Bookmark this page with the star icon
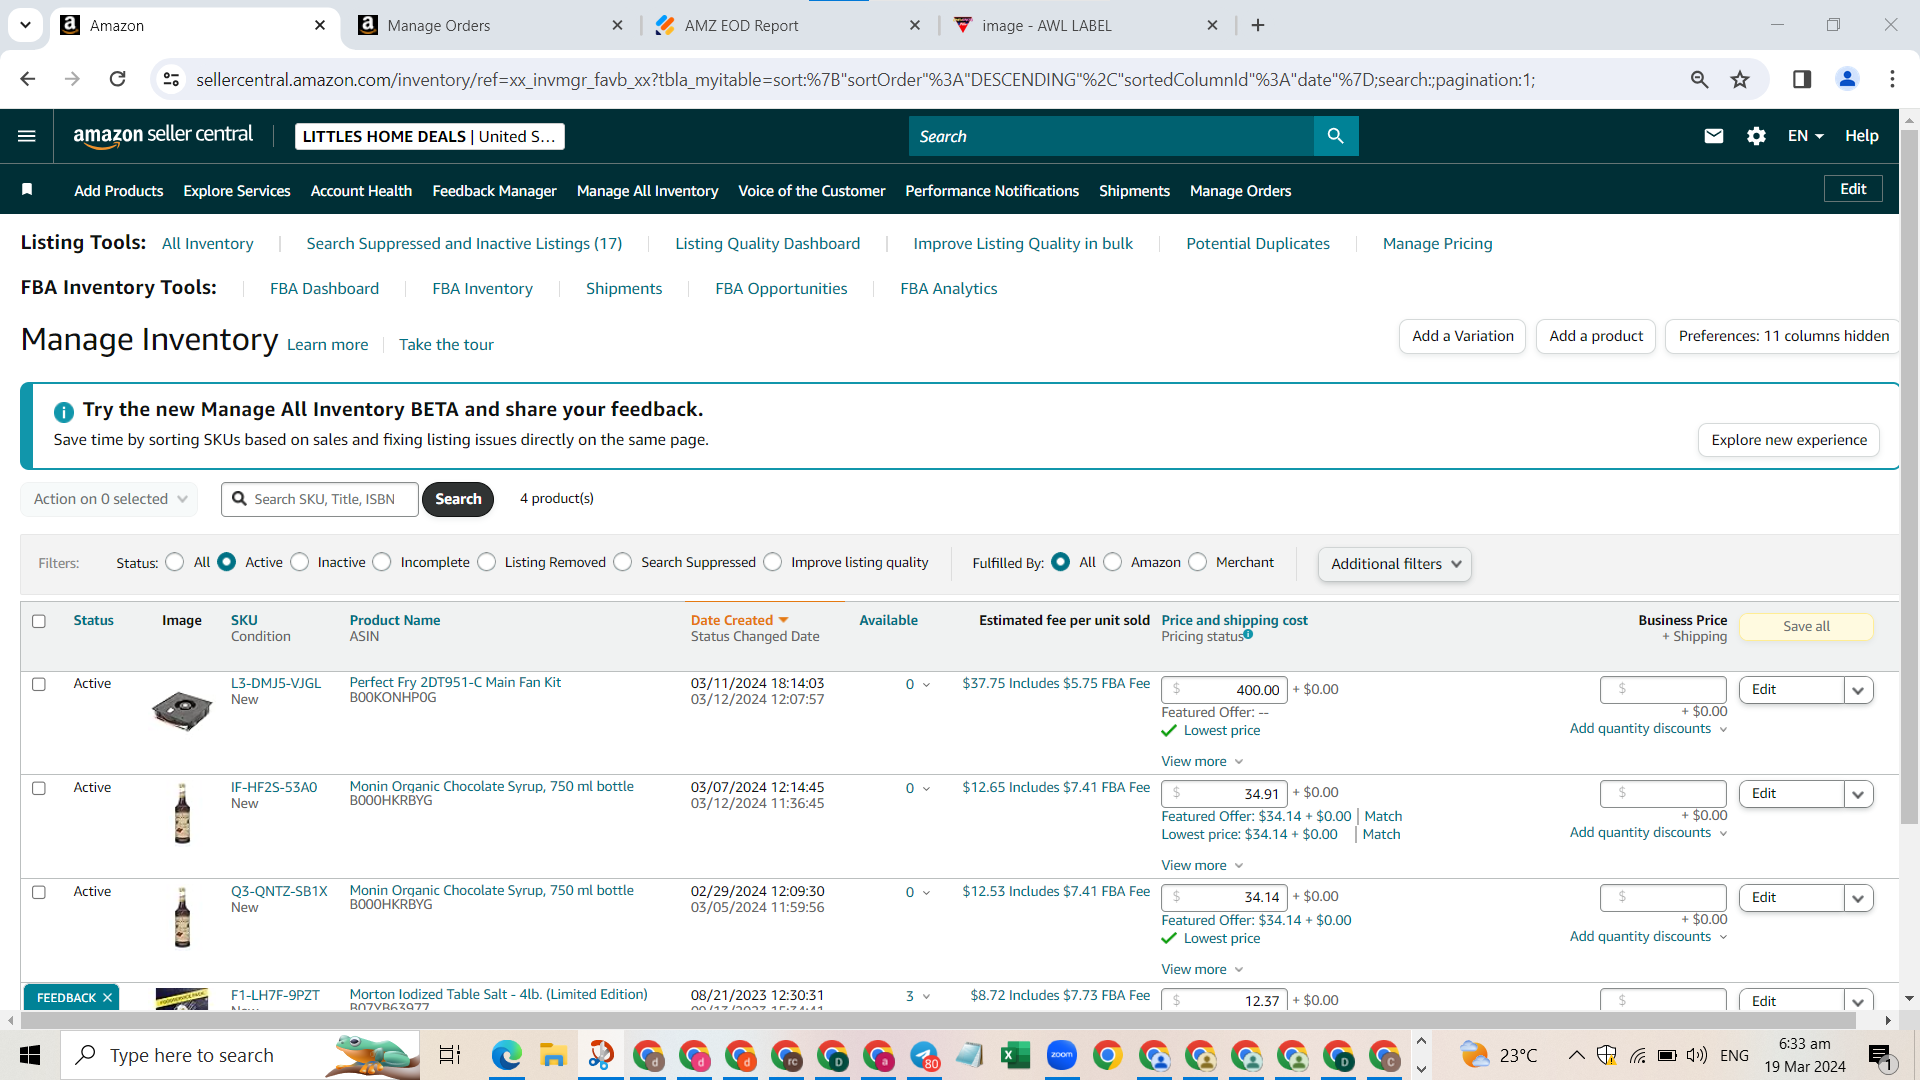 1740,79
